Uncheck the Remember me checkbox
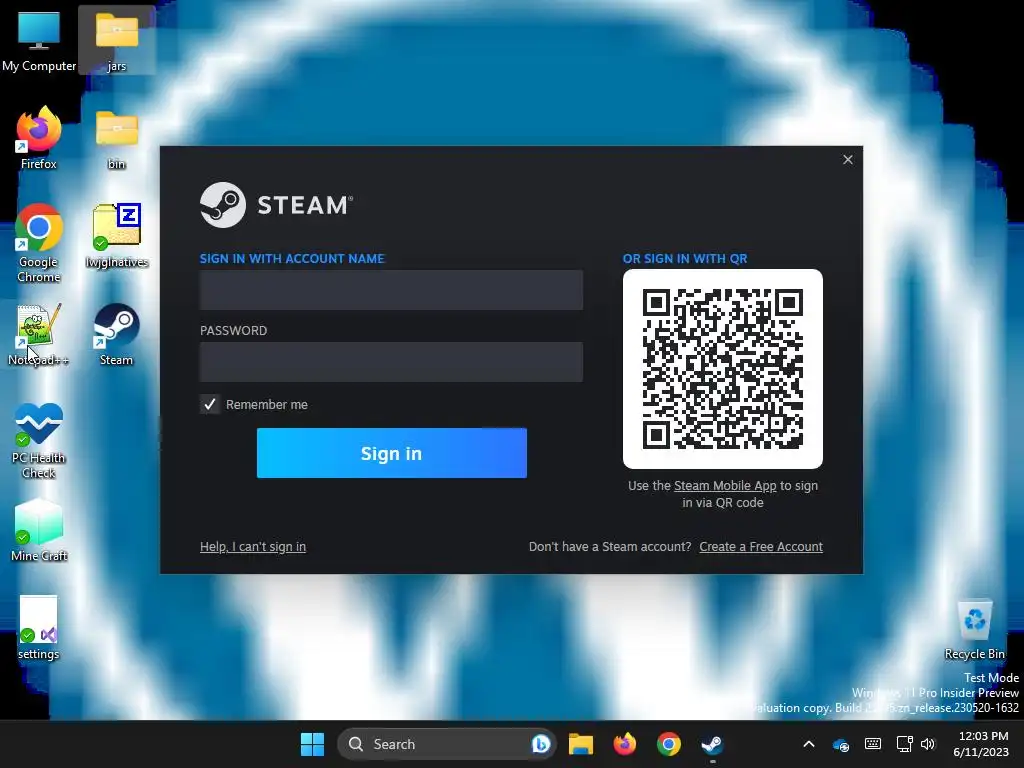1024x768 pixels. (210, 404)
